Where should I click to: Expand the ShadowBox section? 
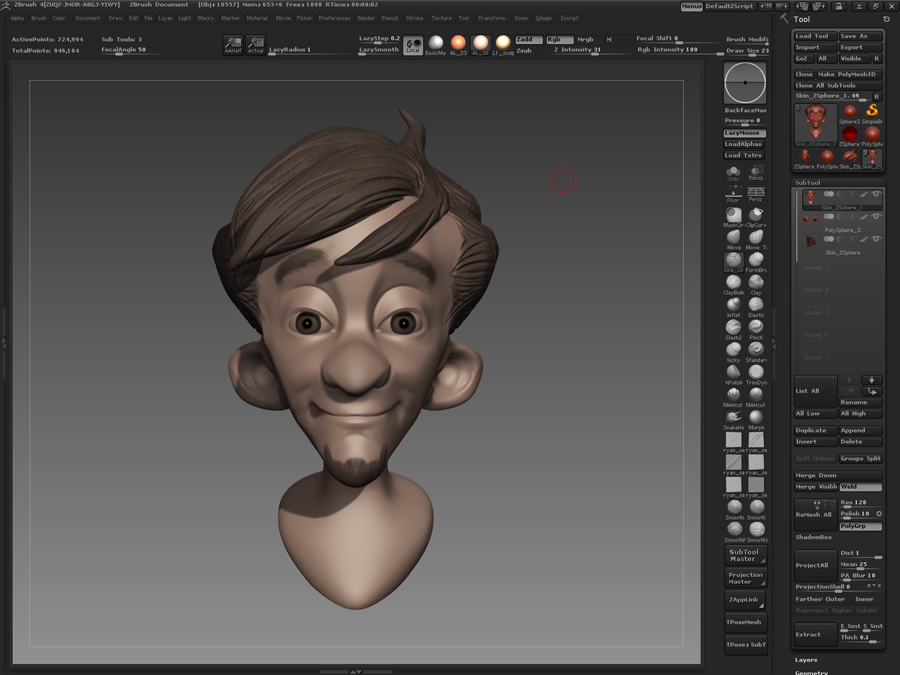[x=813, y=537]
